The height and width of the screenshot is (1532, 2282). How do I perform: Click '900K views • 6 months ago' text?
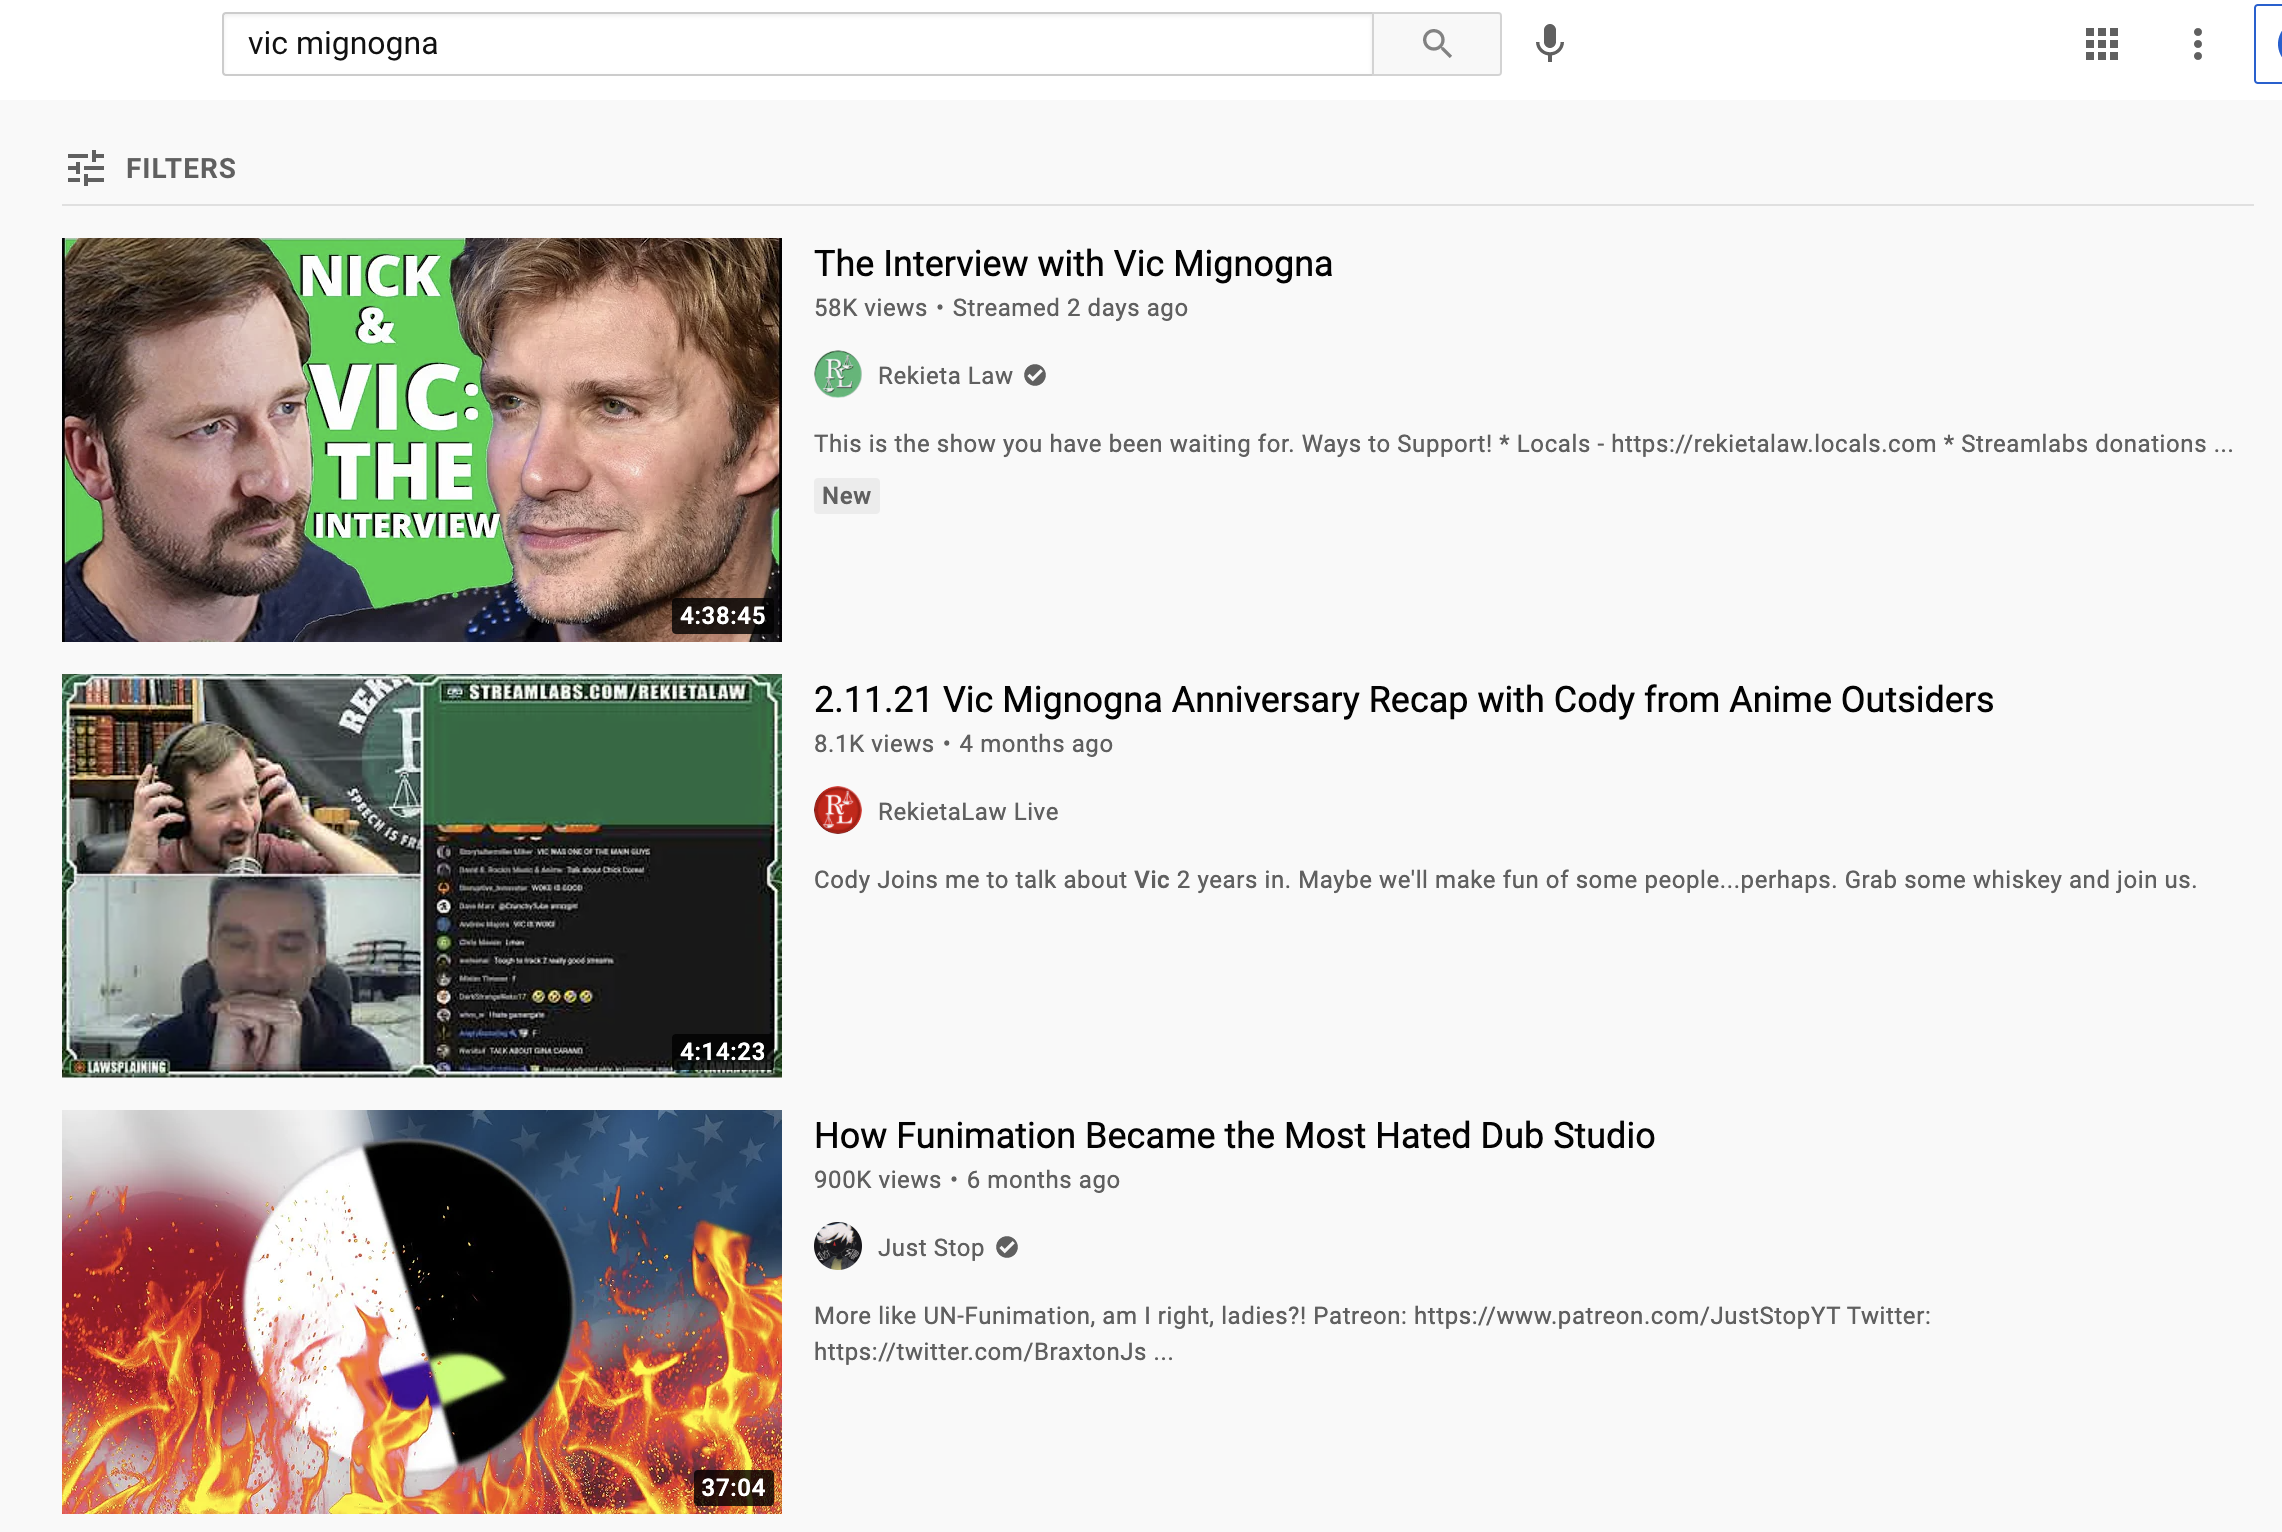[x=966, y=1180]
